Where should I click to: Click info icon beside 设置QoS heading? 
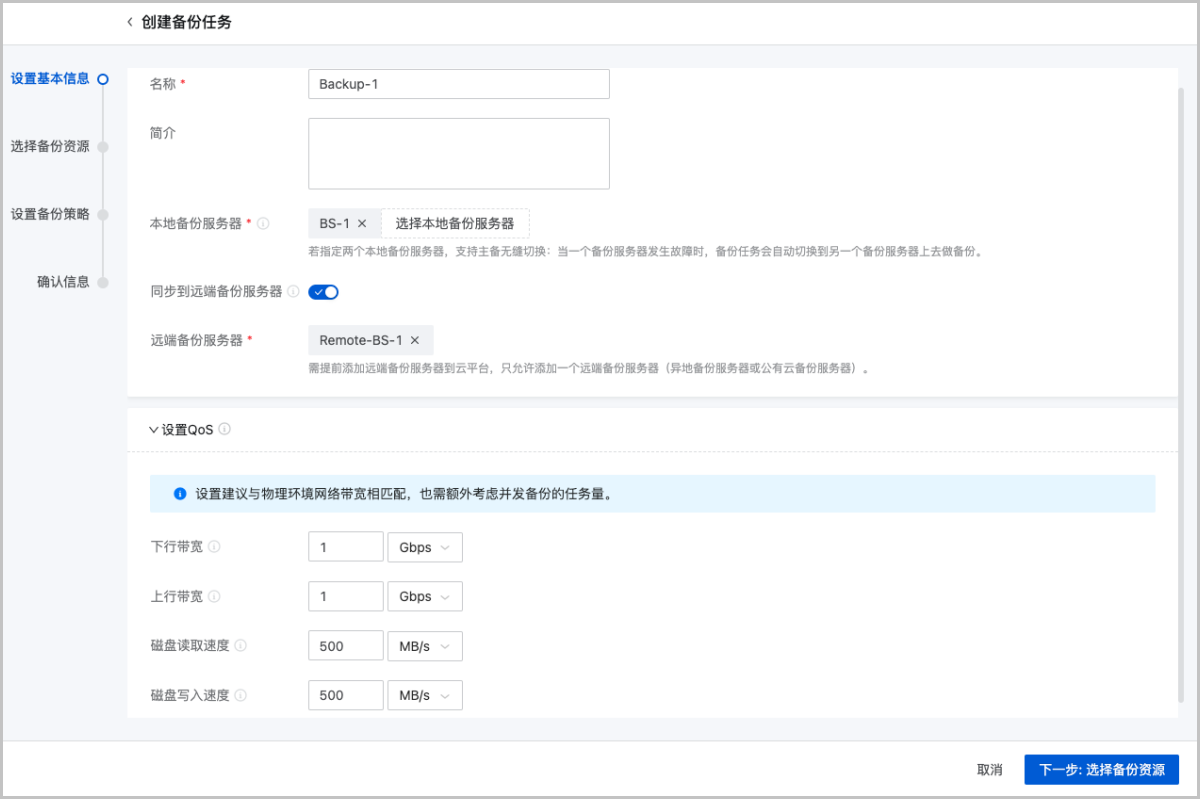point(224,429)
